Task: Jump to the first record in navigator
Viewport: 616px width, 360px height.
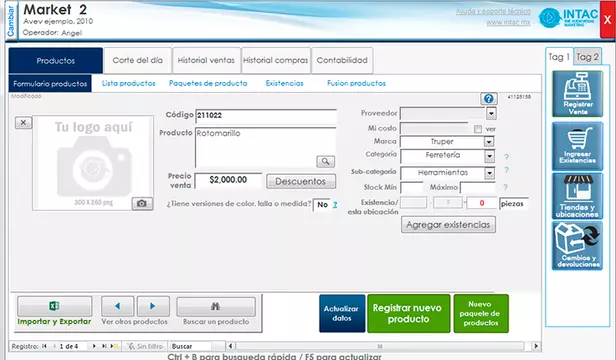Action: tap(44, 346)
